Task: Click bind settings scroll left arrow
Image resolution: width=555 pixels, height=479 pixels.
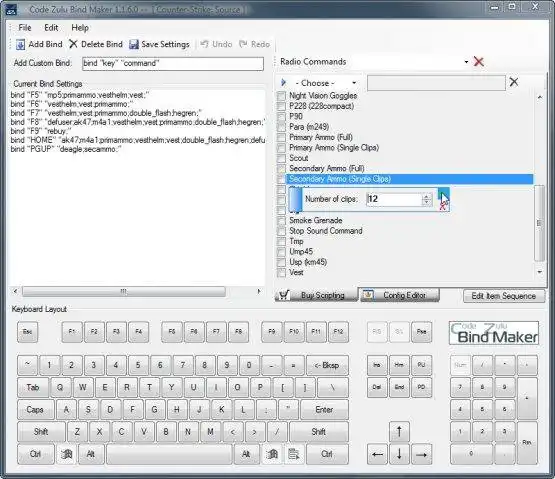Action: click(15, 291)
